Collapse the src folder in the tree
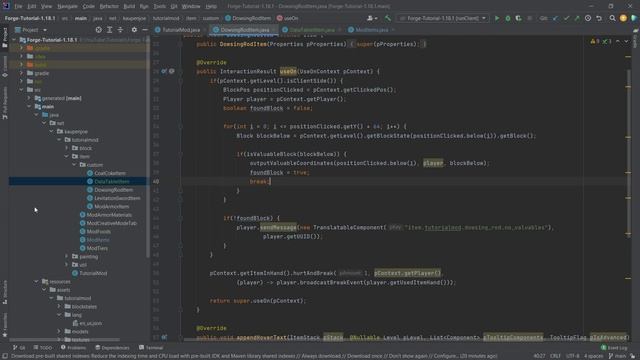This screenshot has height=360, width=640. click(22, 90)
